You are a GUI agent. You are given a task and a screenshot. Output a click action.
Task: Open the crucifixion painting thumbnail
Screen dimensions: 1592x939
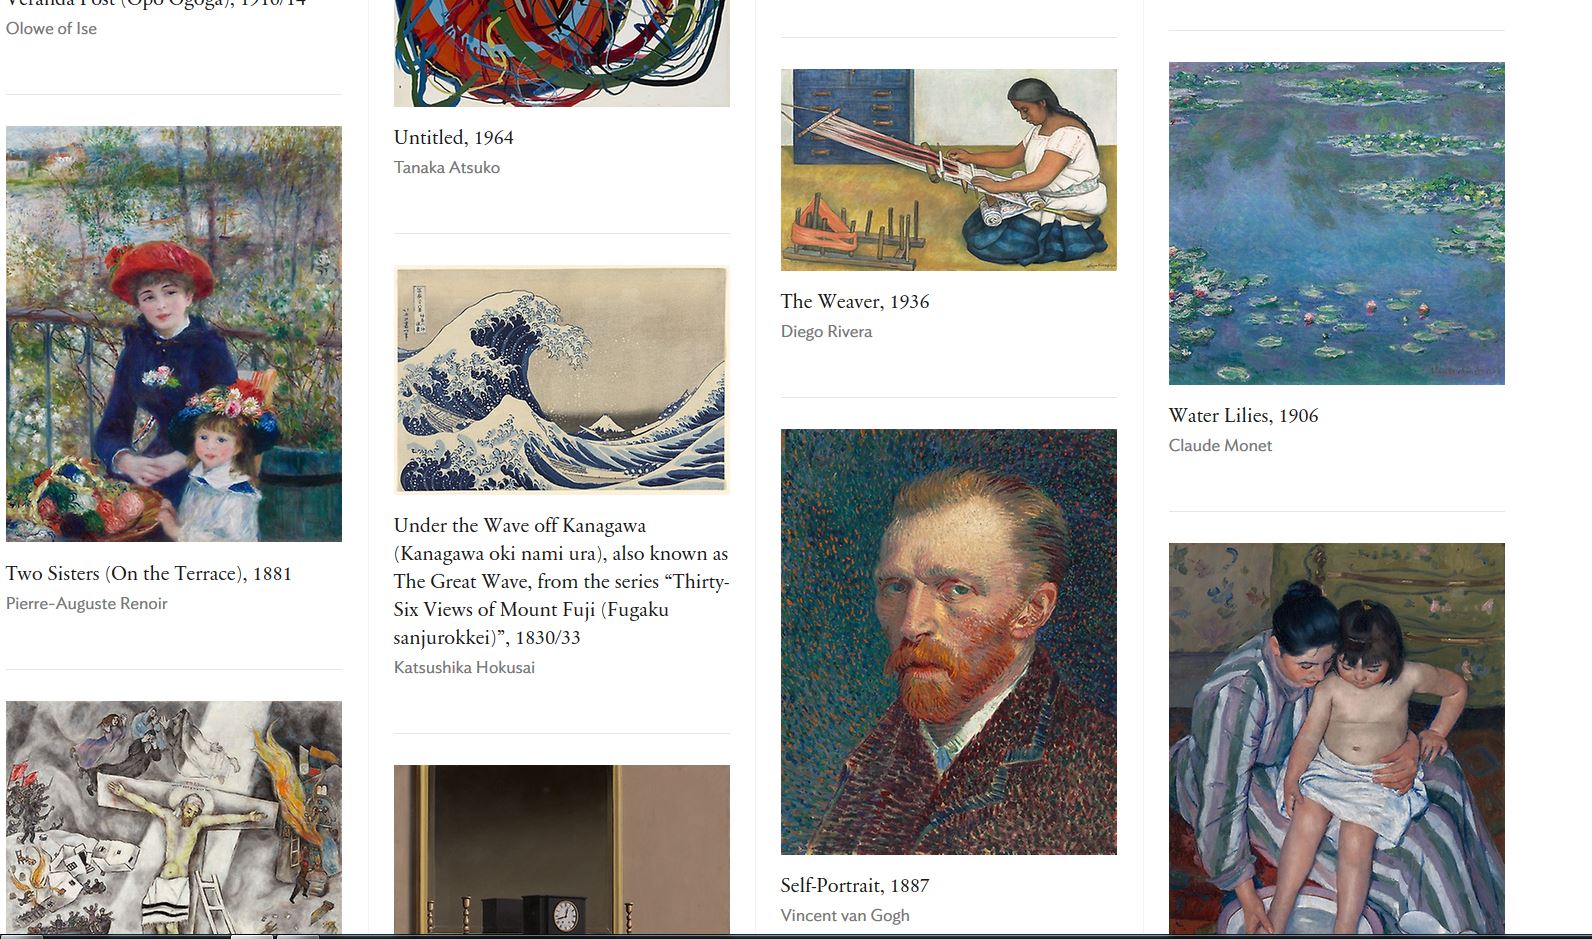174,818
